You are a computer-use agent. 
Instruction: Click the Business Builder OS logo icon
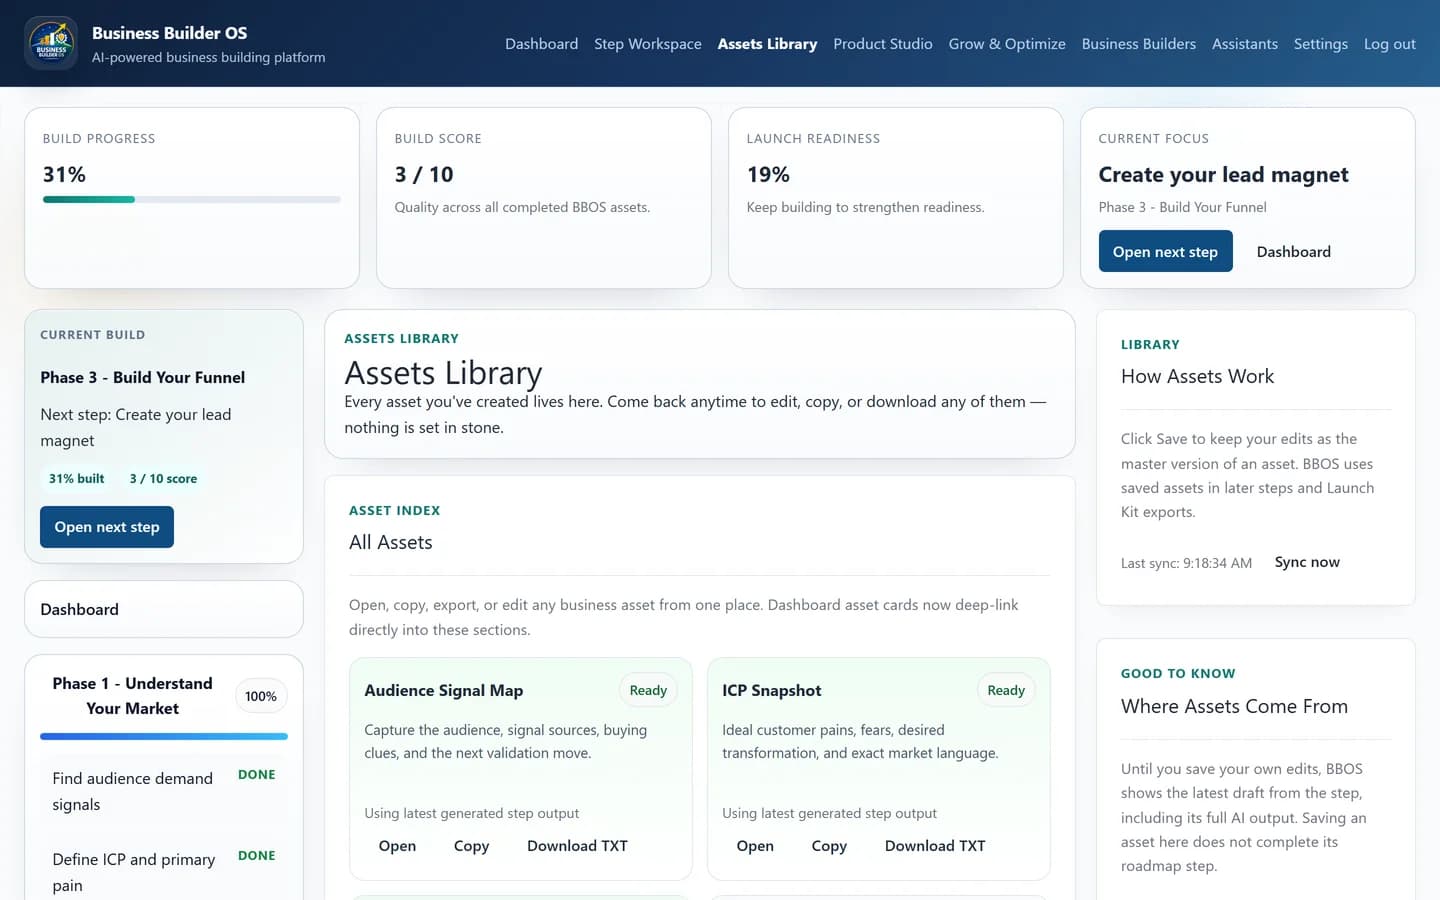coord(51,44)
